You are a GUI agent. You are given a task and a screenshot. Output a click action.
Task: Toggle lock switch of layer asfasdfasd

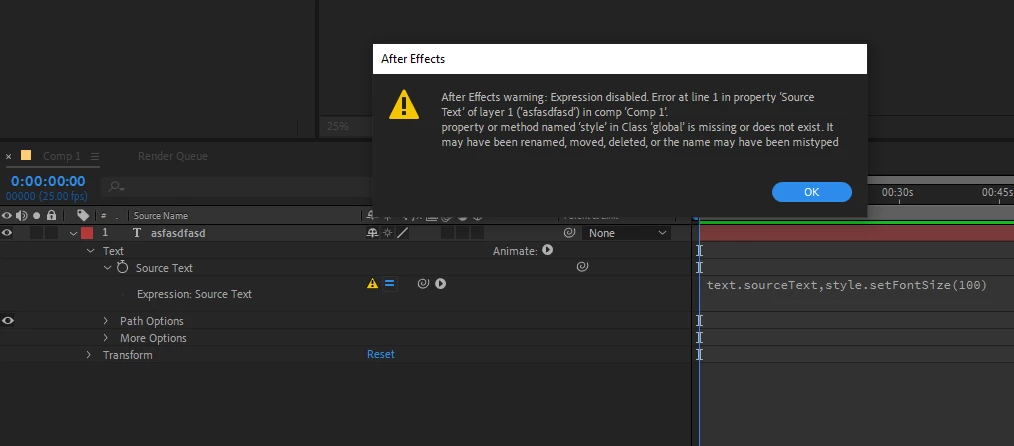tap(52, 233)
